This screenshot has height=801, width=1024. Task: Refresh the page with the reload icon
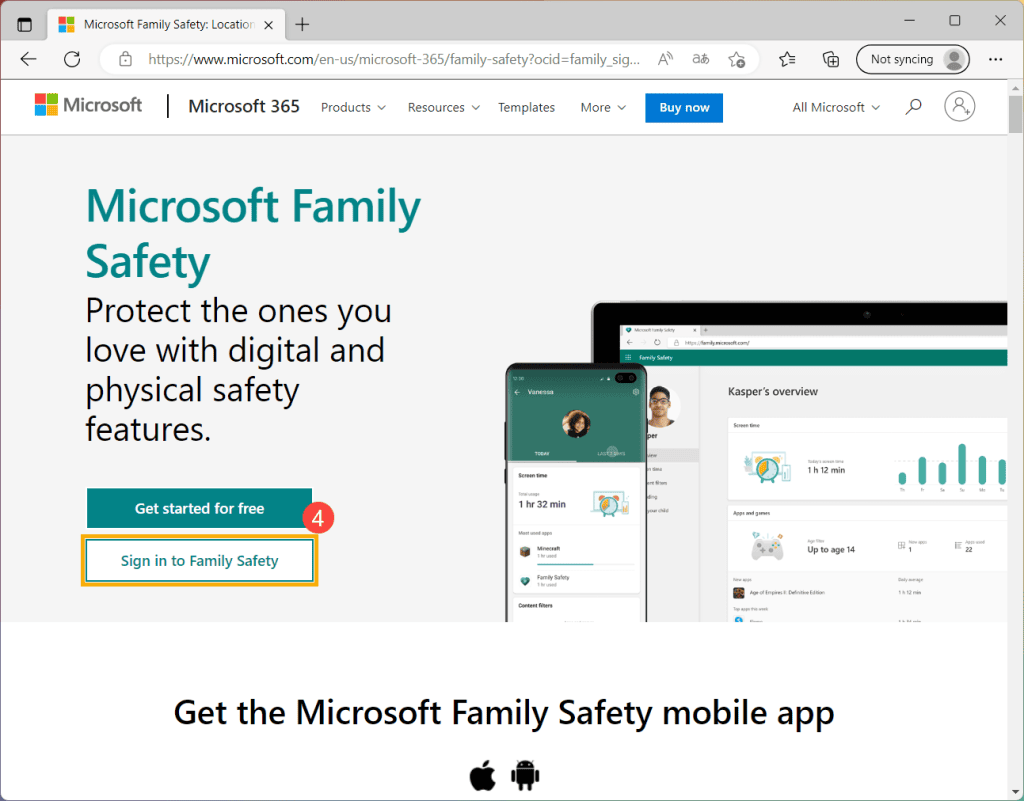pyautogui.click(x=72, y=59)
